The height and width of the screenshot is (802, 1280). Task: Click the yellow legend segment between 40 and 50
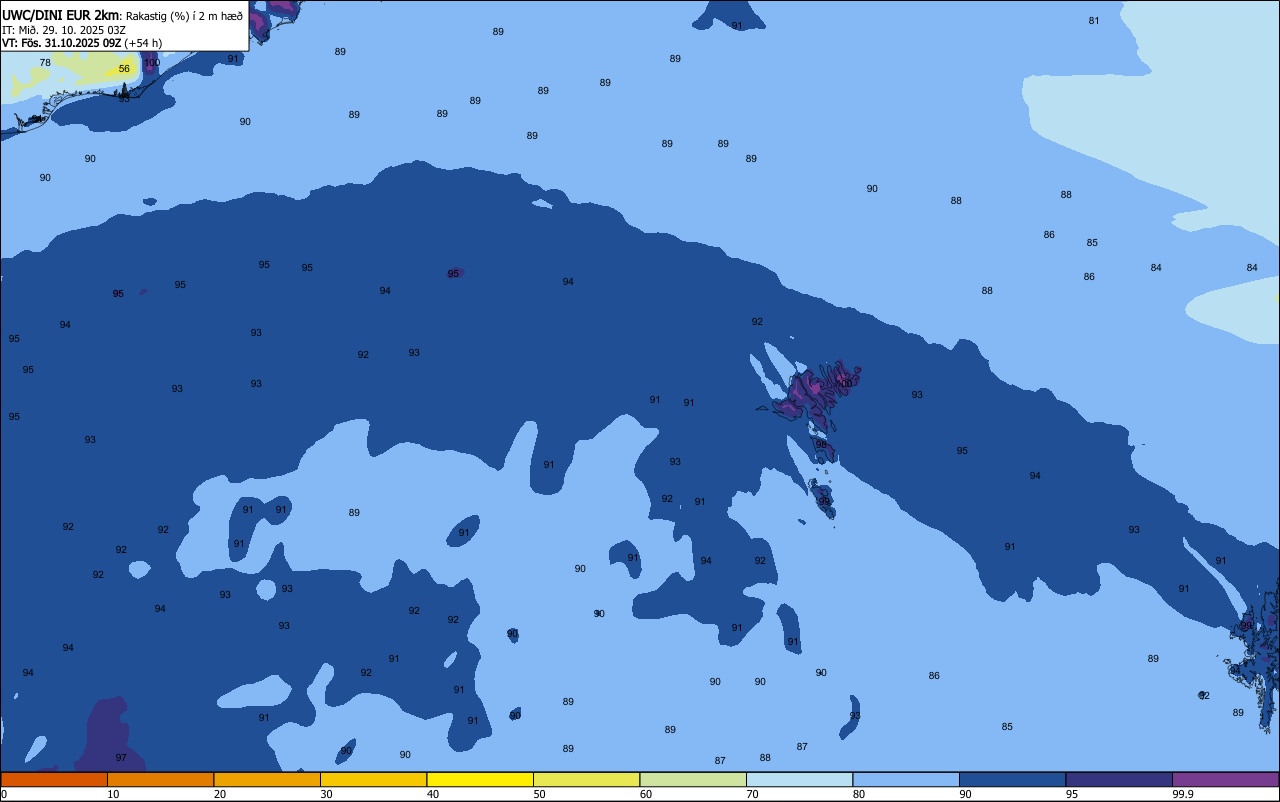point(480,779)
